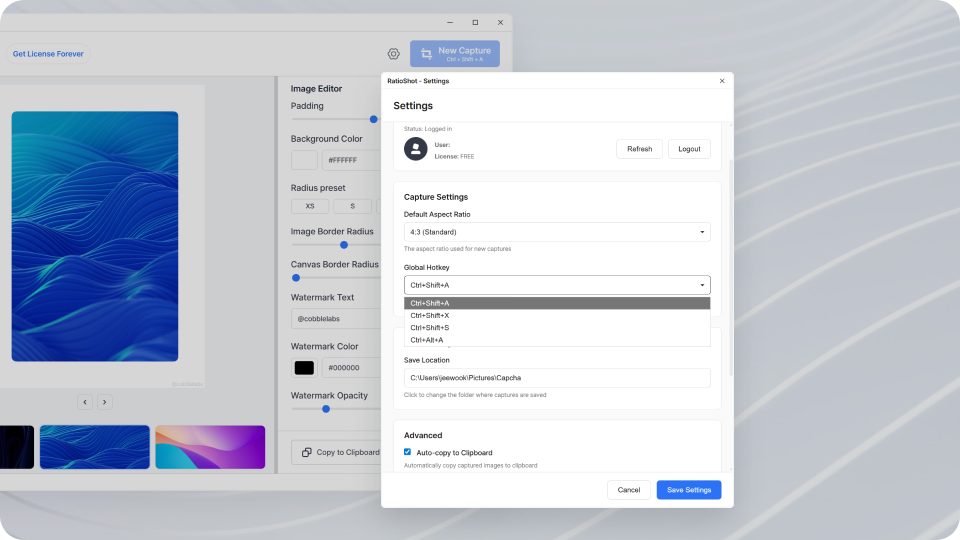Open the black Watermark Color swatch

click(304, 367)
